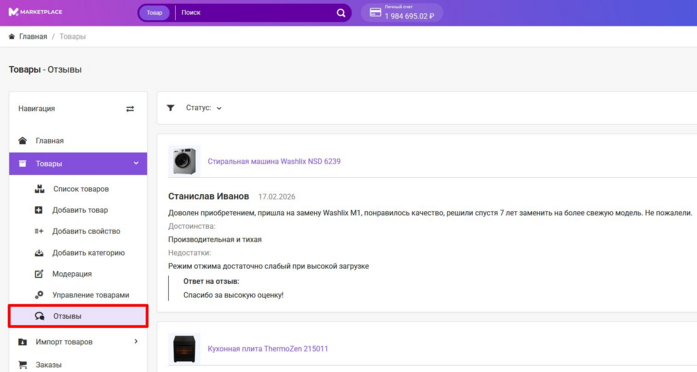
Task: Click the Главная breadcrumb link
Action: coord(33,36)
